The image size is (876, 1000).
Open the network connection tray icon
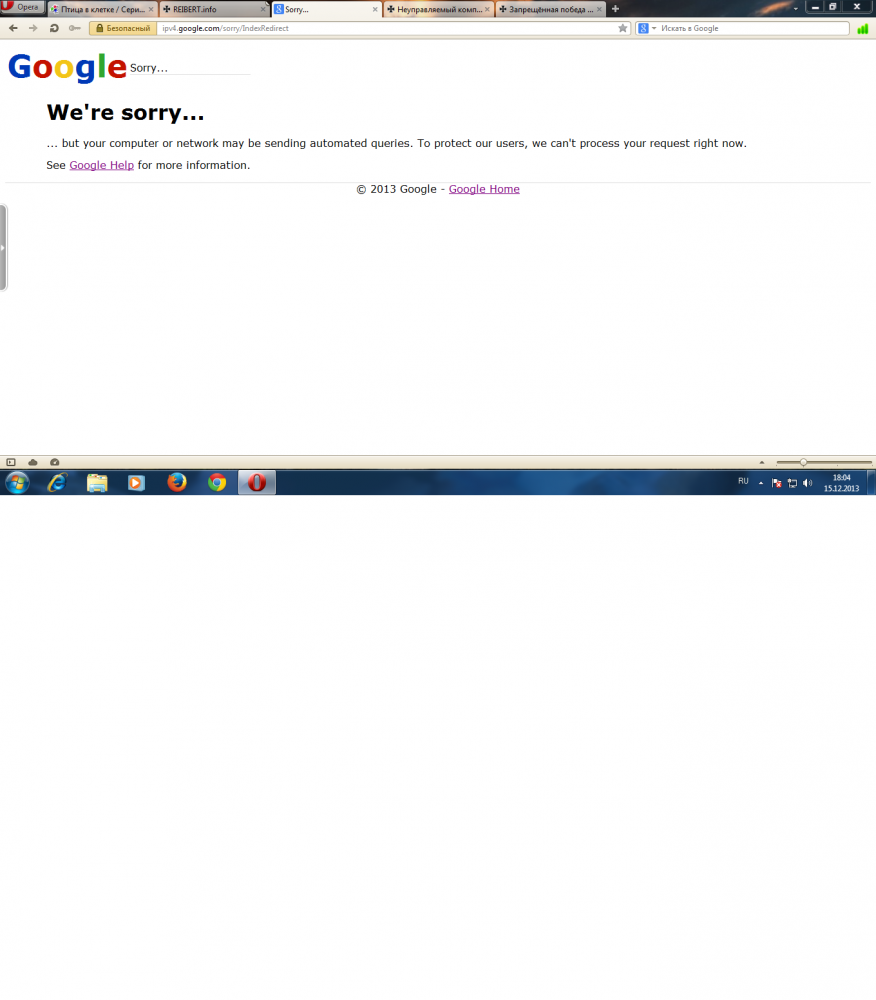tap(792, 483)
